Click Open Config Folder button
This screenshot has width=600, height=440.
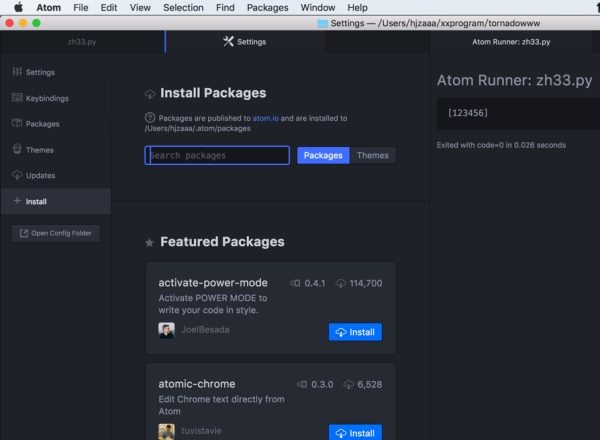click(x=55, y=233)
